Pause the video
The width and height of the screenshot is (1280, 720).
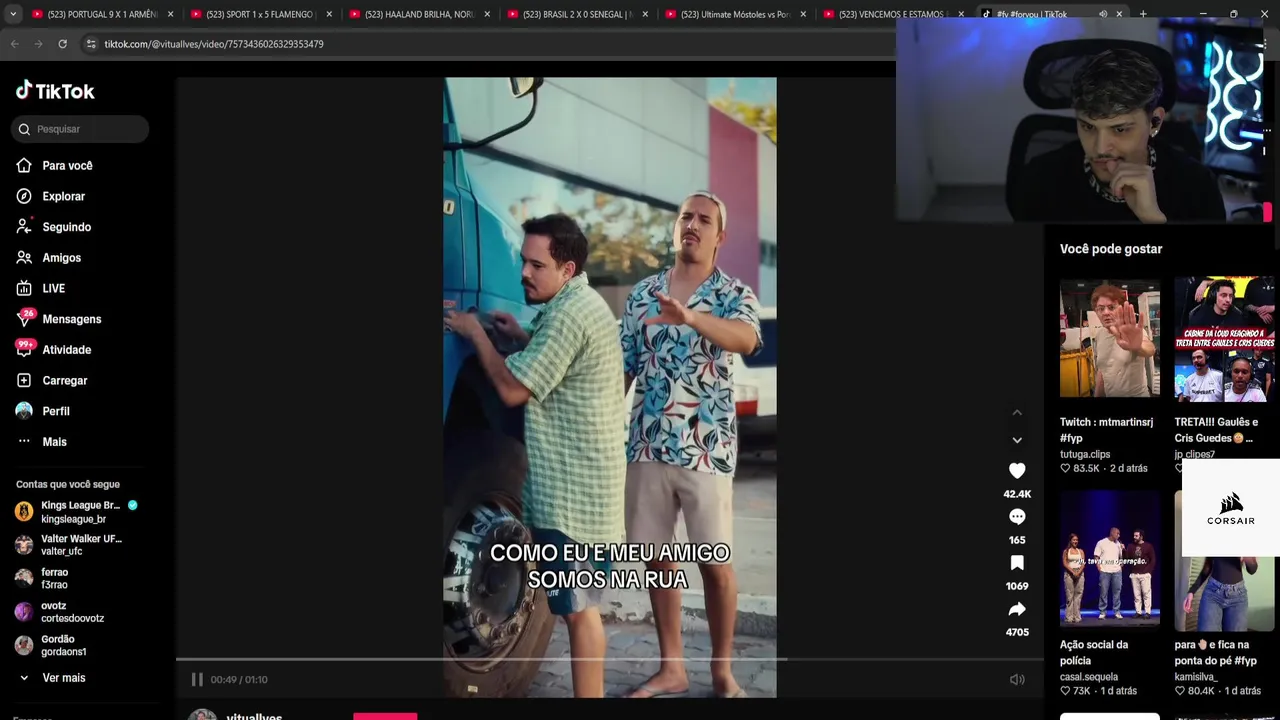[x=197, y=680]
